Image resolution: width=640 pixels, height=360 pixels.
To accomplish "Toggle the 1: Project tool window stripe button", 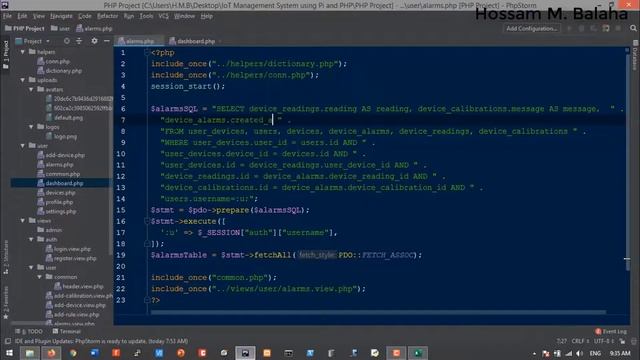I will pyautogui.click(x=6, y=54).
